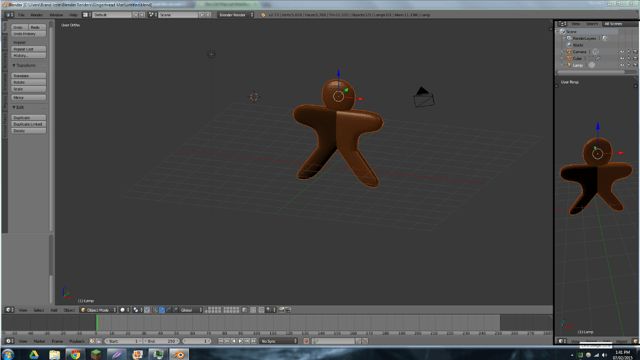
Task: Click the End frame field
Action: point(162,341)
